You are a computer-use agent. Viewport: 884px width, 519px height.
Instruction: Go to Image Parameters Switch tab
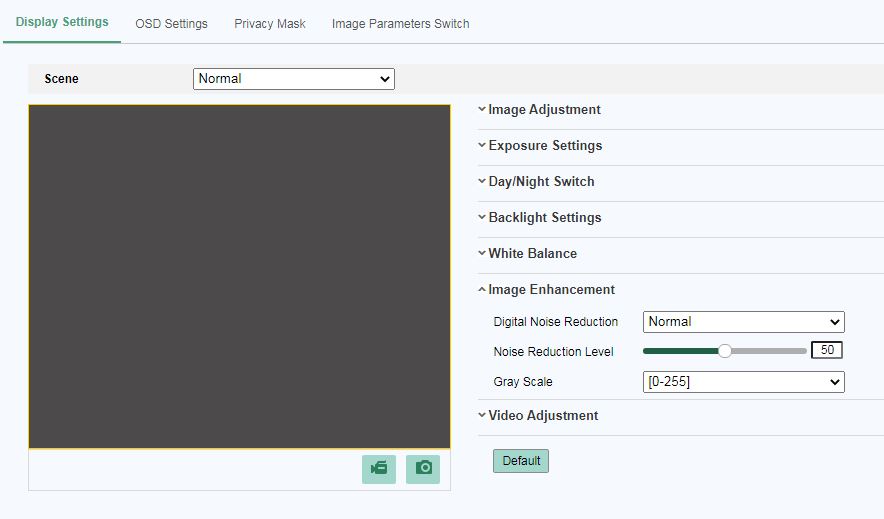click(x=400, y=23)
